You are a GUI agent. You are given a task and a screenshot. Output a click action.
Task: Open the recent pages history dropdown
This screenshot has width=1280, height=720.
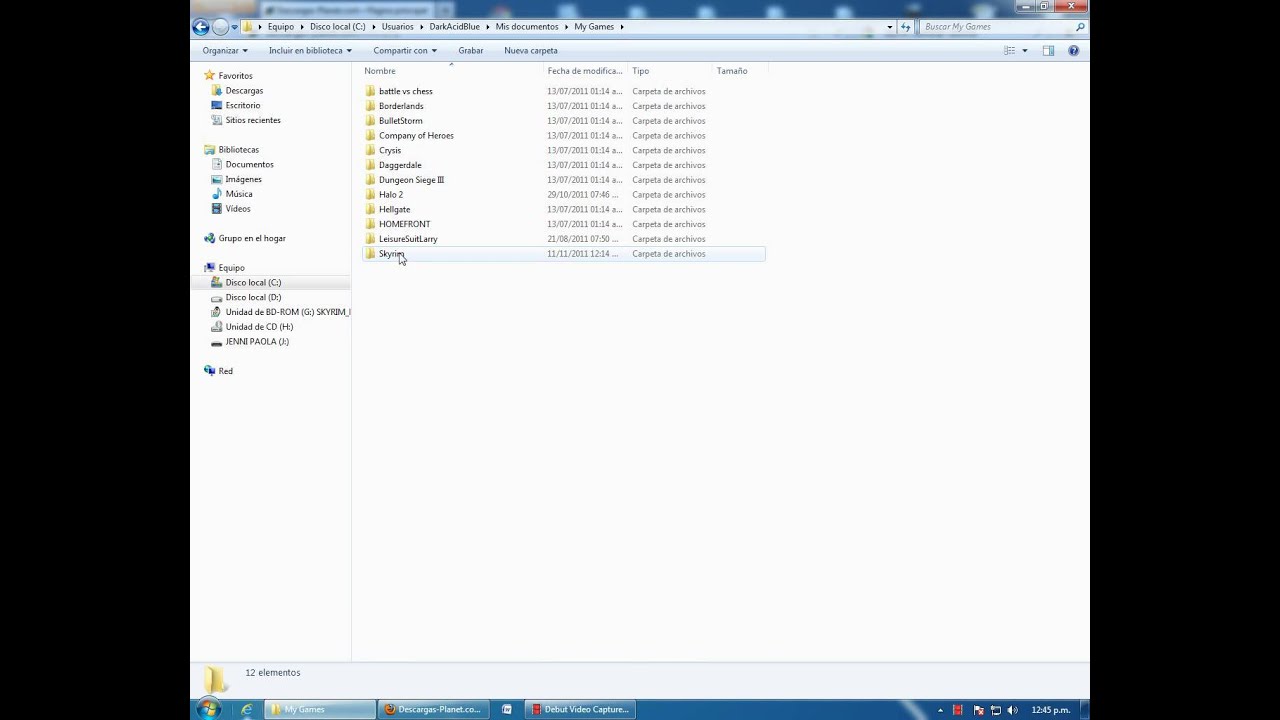(x=235, y=27)
